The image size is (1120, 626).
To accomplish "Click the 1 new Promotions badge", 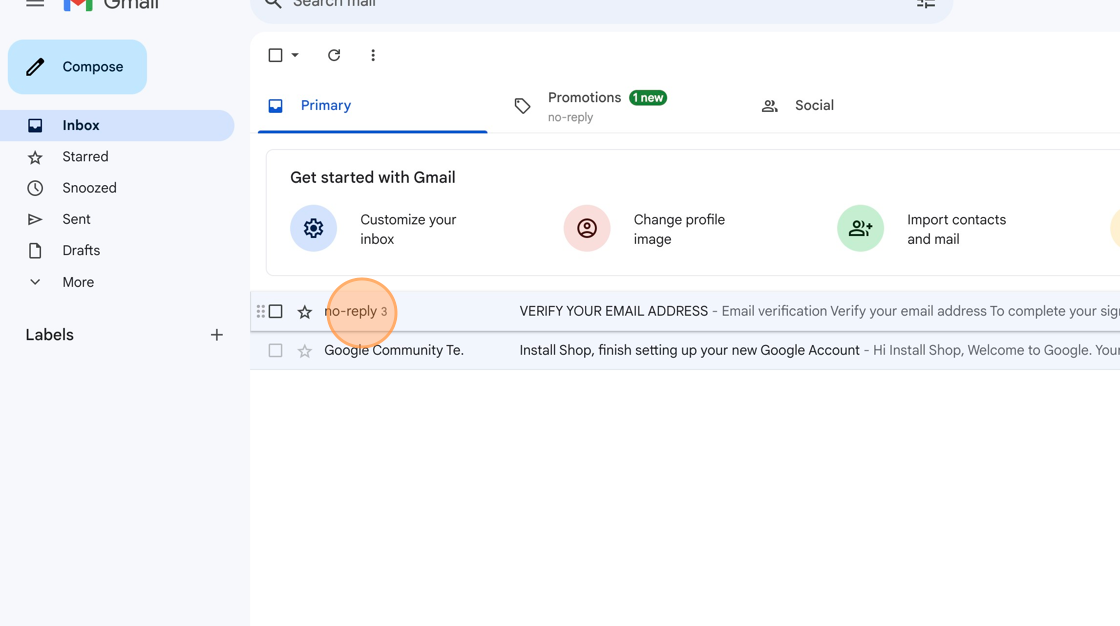I will (648, 98).
